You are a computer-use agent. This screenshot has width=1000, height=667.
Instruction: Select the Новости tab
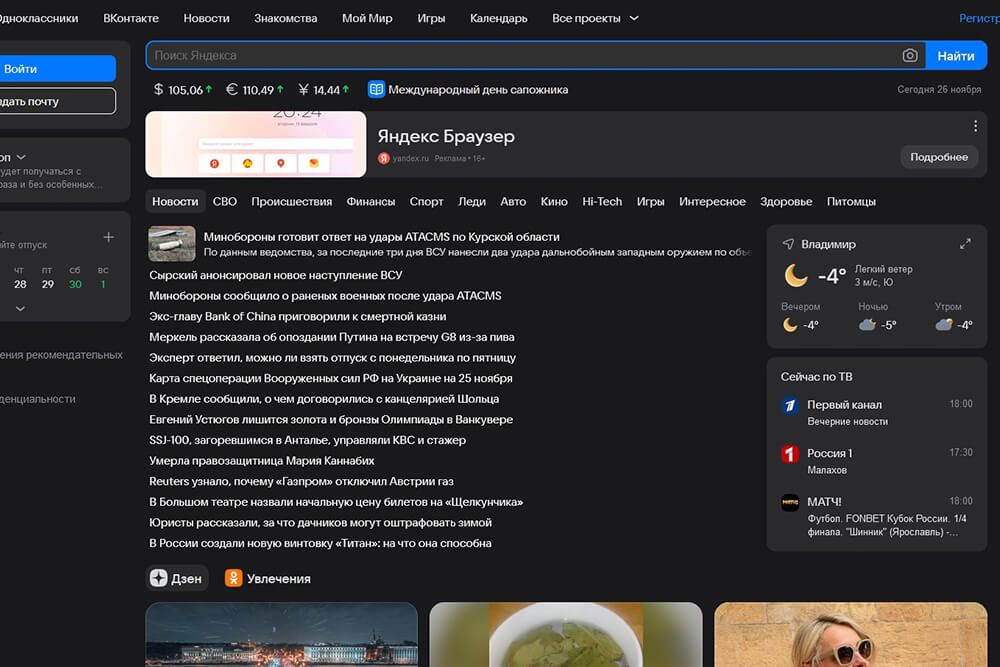tap(175, 202)
